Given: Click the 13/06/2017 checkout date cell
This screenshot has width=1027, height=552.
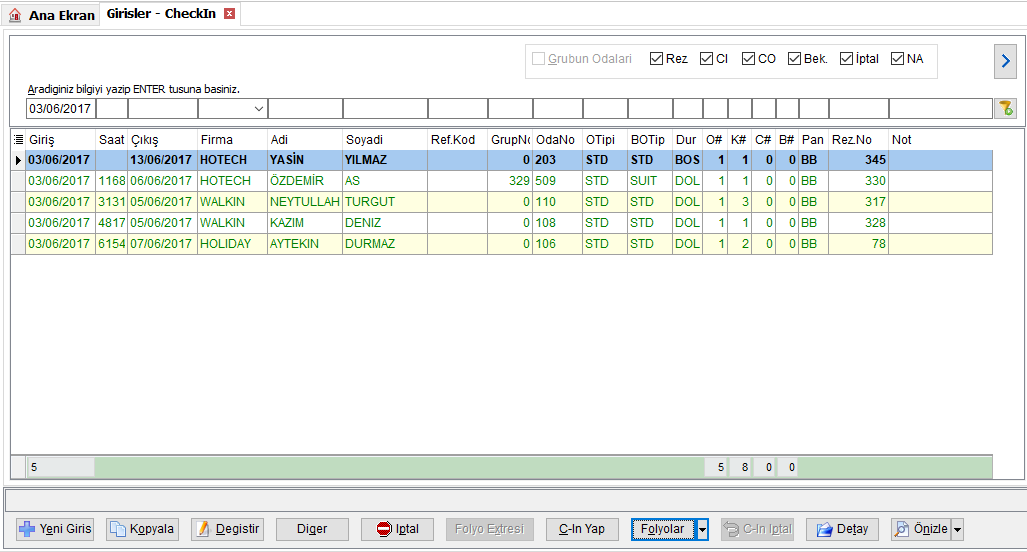Looking at the screenshot, I should click(x=162, y=160).
